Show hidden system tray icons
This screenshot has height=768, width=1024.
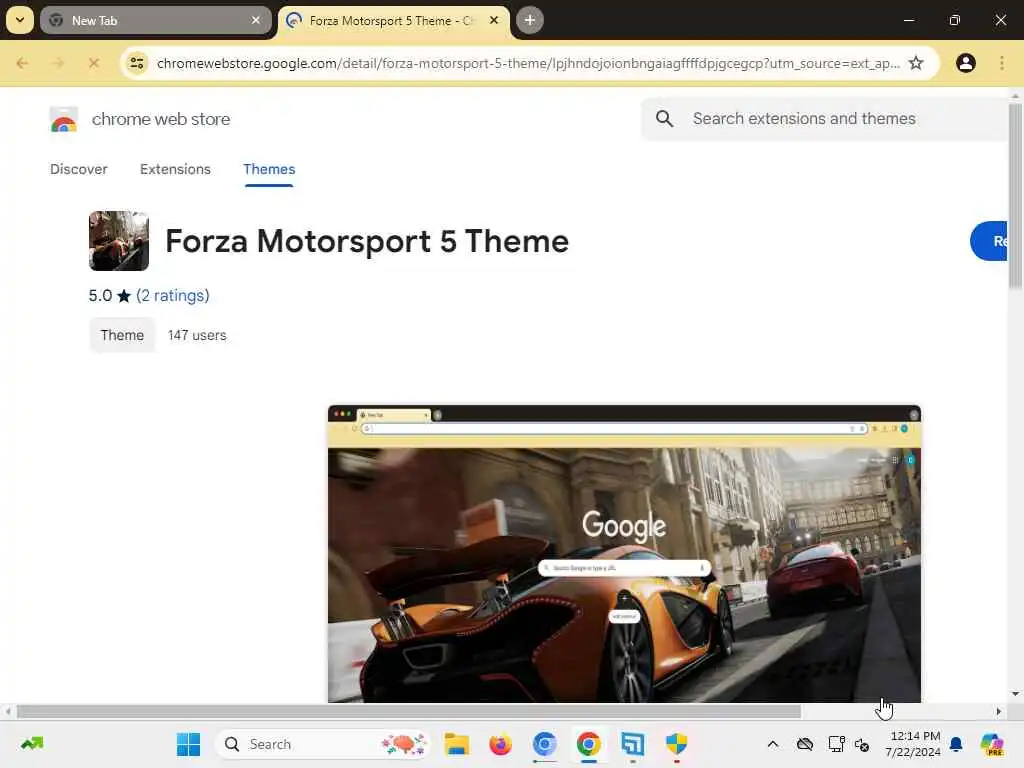(773, 744)
